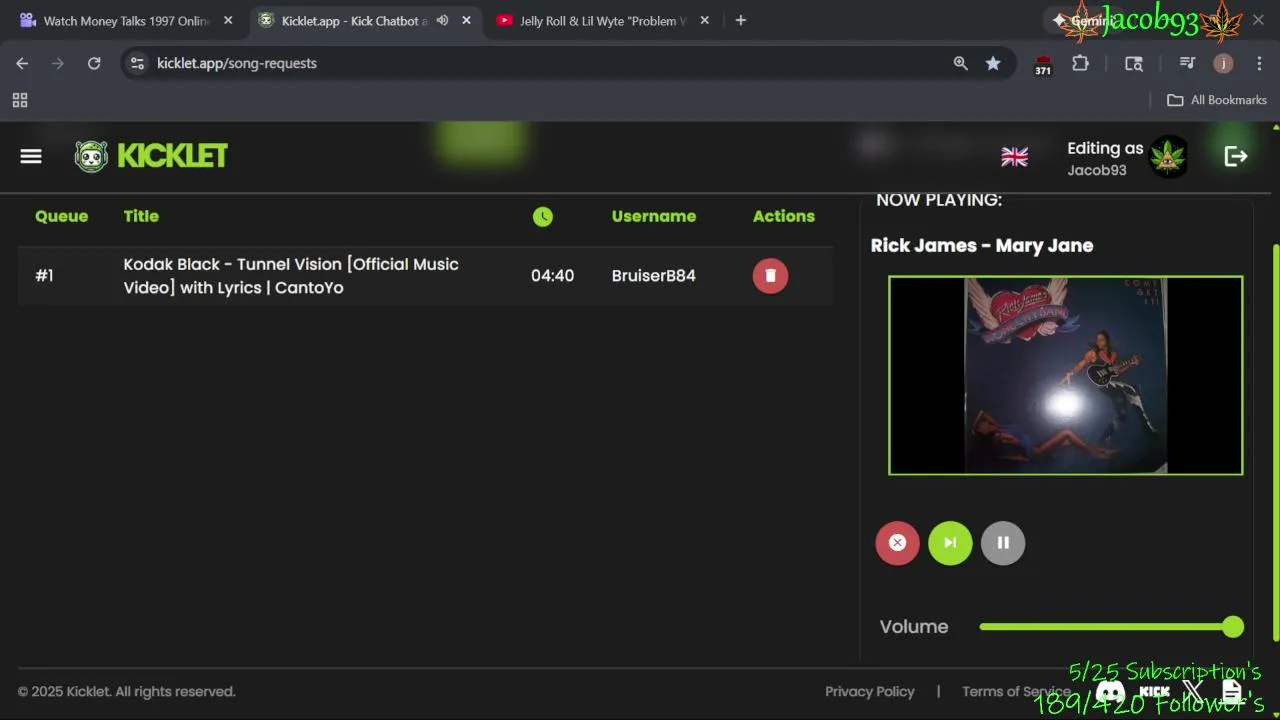The height and width of the screenshot is (720, 1280).
Task: Open the apps grid in bookmarks bar
Action: [20, 100]
